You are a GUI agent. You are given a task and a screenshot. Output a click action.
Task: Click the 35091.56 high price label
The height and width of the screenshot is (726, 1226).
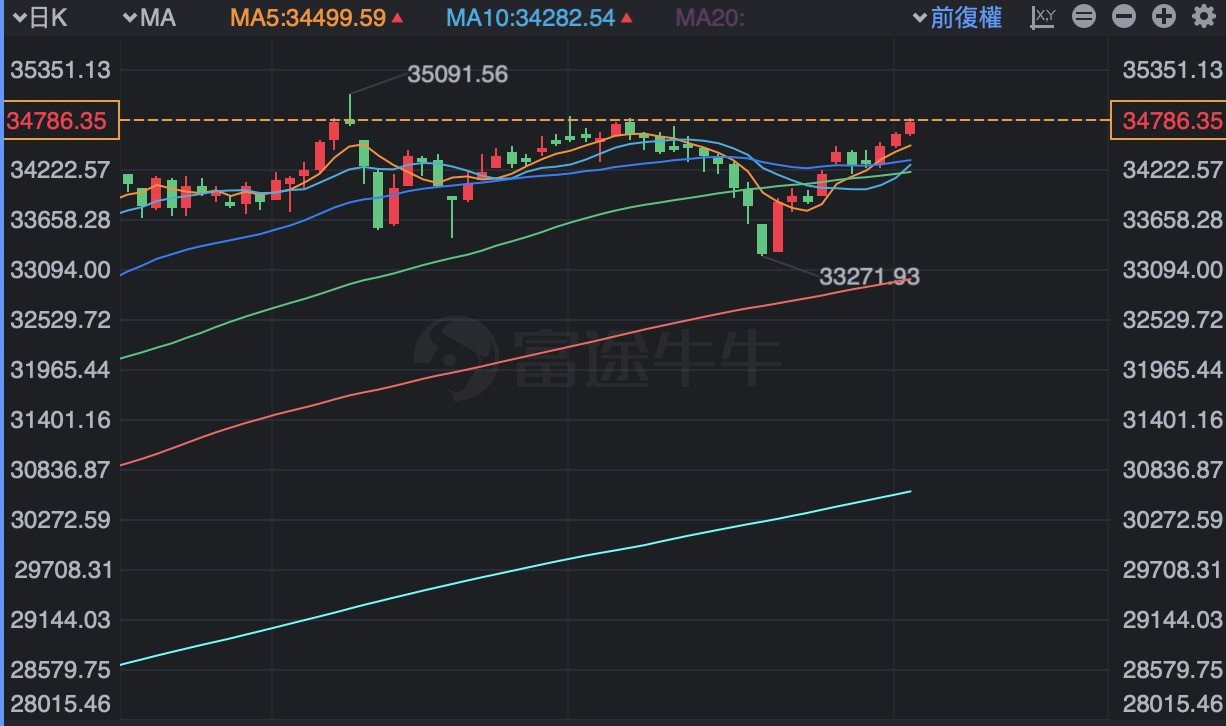(x=458, y=74)
